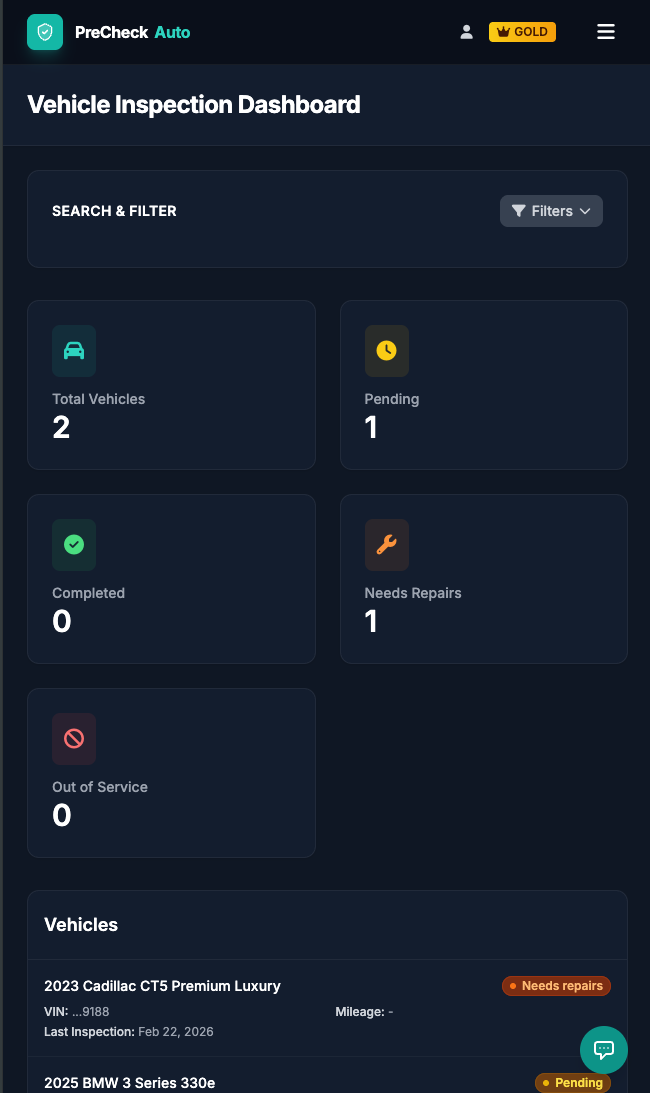Click the Needs repairs status badge
This screenshot has height=1093, width=650.
pyautogui.click(x=556, y=986)
